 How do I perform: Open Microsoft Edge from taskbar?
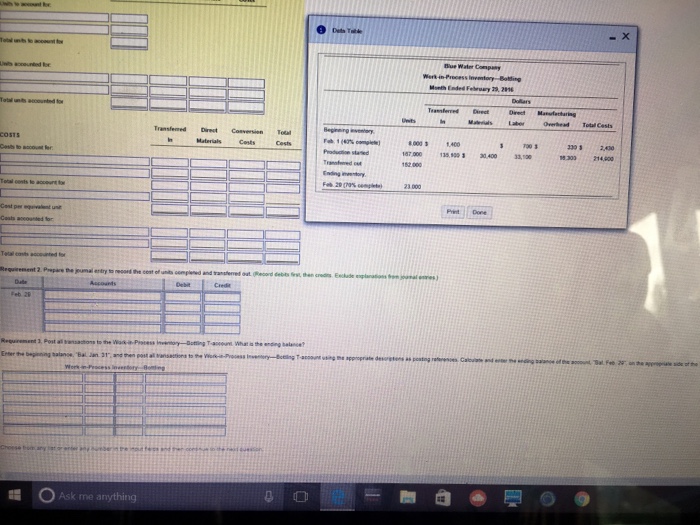click(338, 496)
